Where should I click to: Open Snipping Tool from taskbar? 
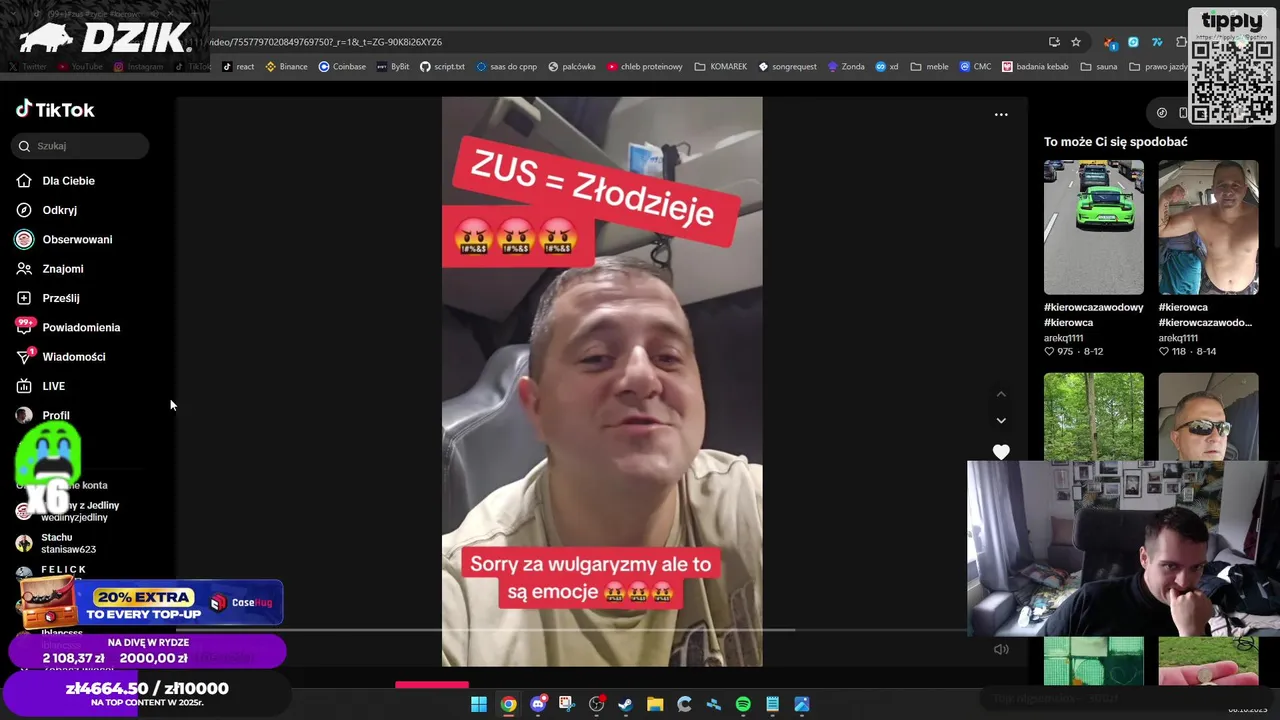(567, 704)
